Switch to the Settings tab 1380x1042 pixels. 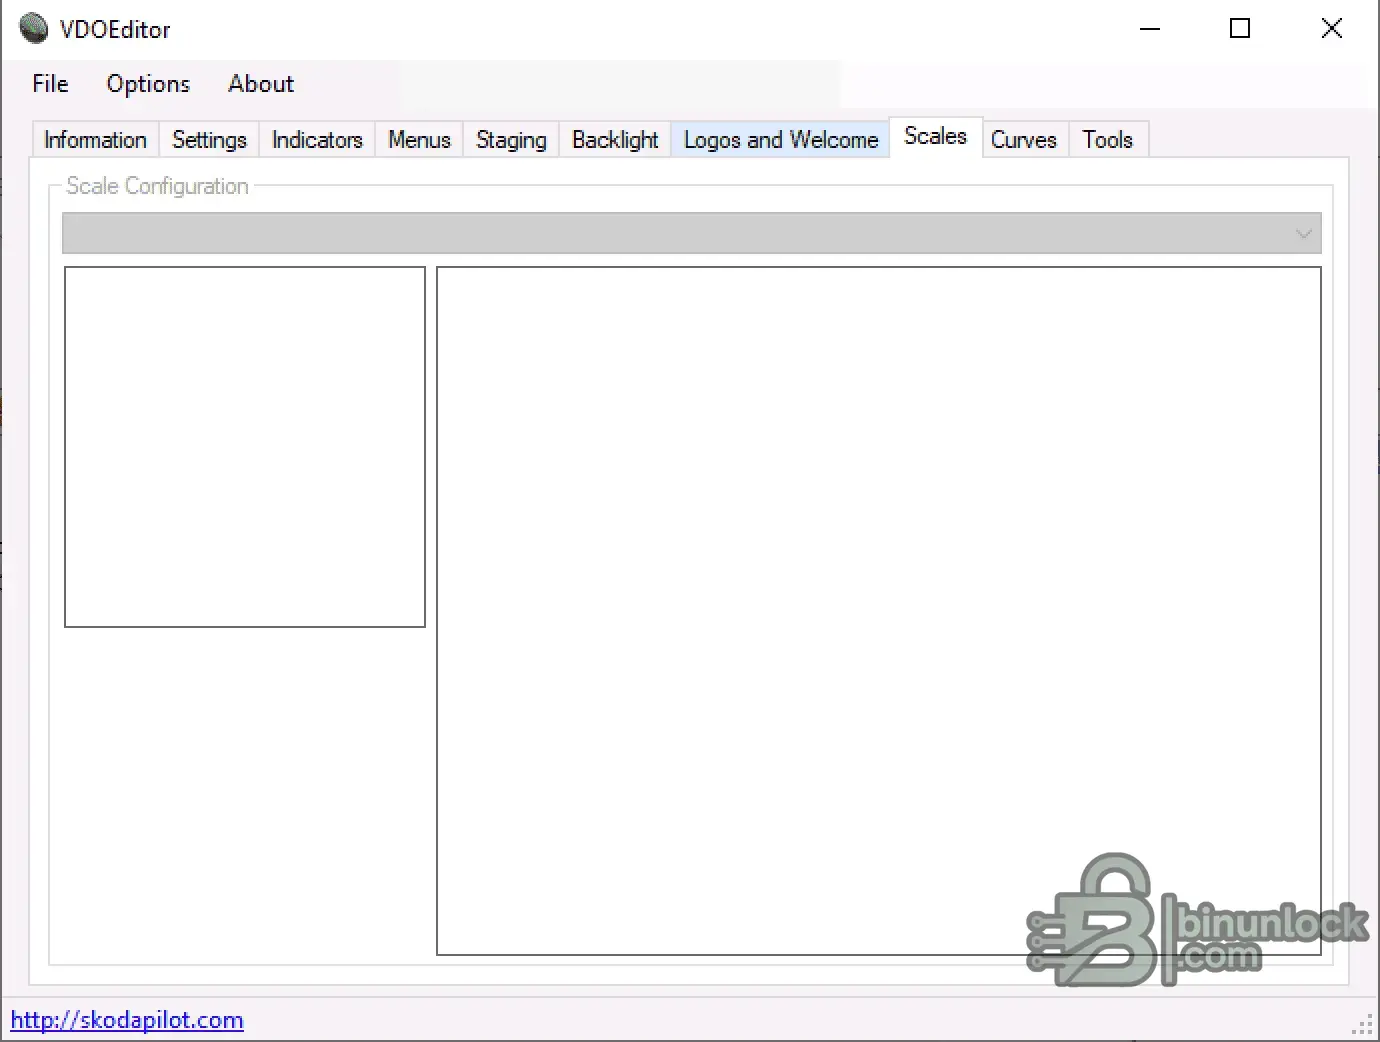pyautogui.click(x=209, y=140)
